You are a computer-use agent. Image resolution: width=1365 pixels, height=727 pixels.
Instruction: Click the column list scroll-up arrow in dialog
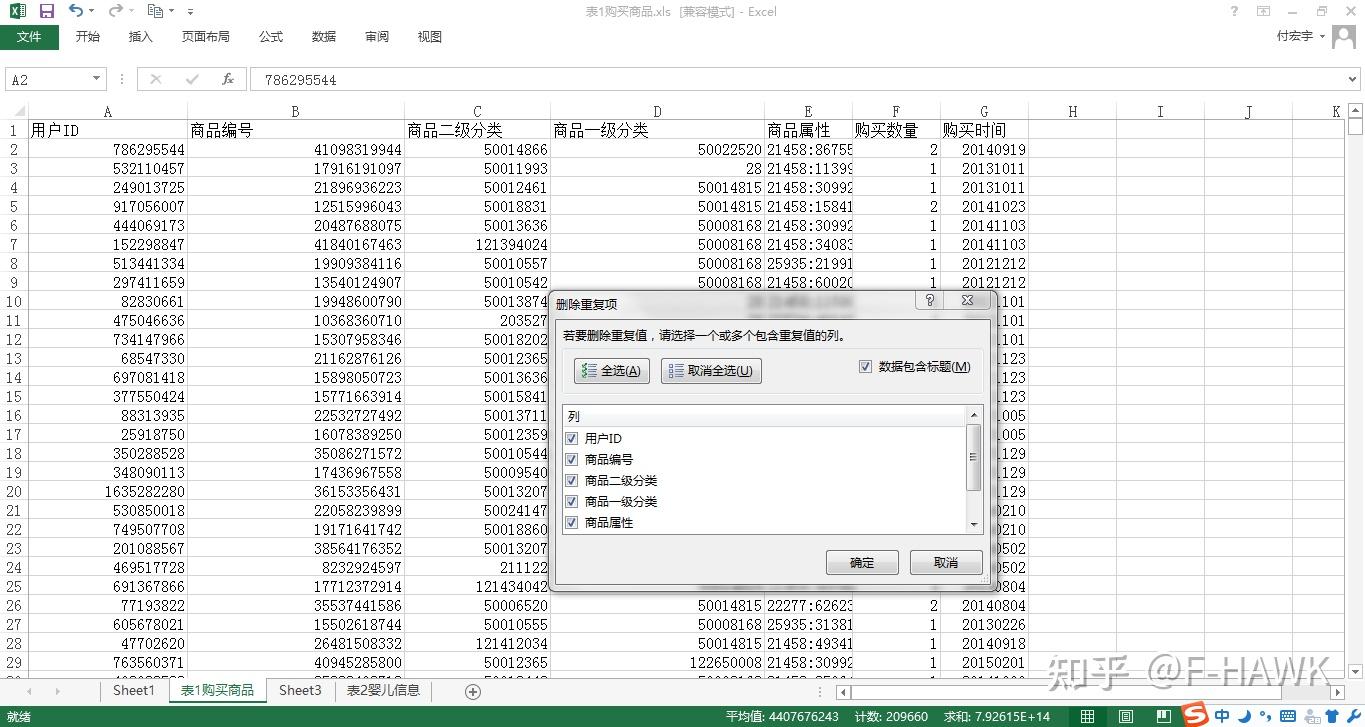[973, 415]
